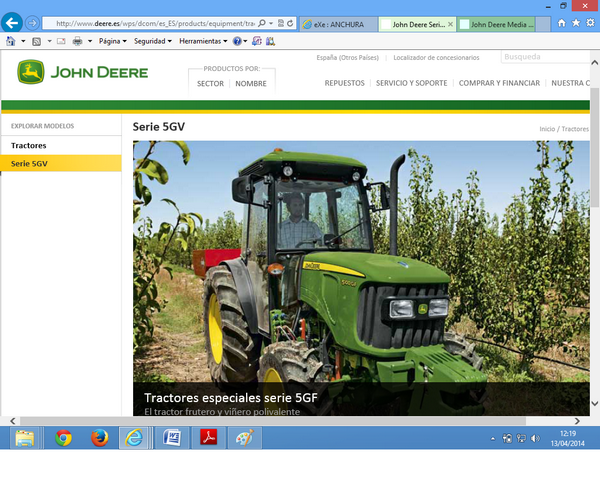Image resolution: width=600 pixels, height=500 pixels.
Task: Go back with the blue back arrow
Action: click(x=11, y=23)
